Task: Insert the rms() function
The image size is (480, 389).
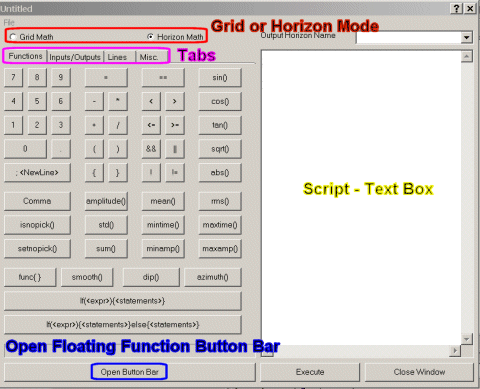Action: (x=220, y=201)
